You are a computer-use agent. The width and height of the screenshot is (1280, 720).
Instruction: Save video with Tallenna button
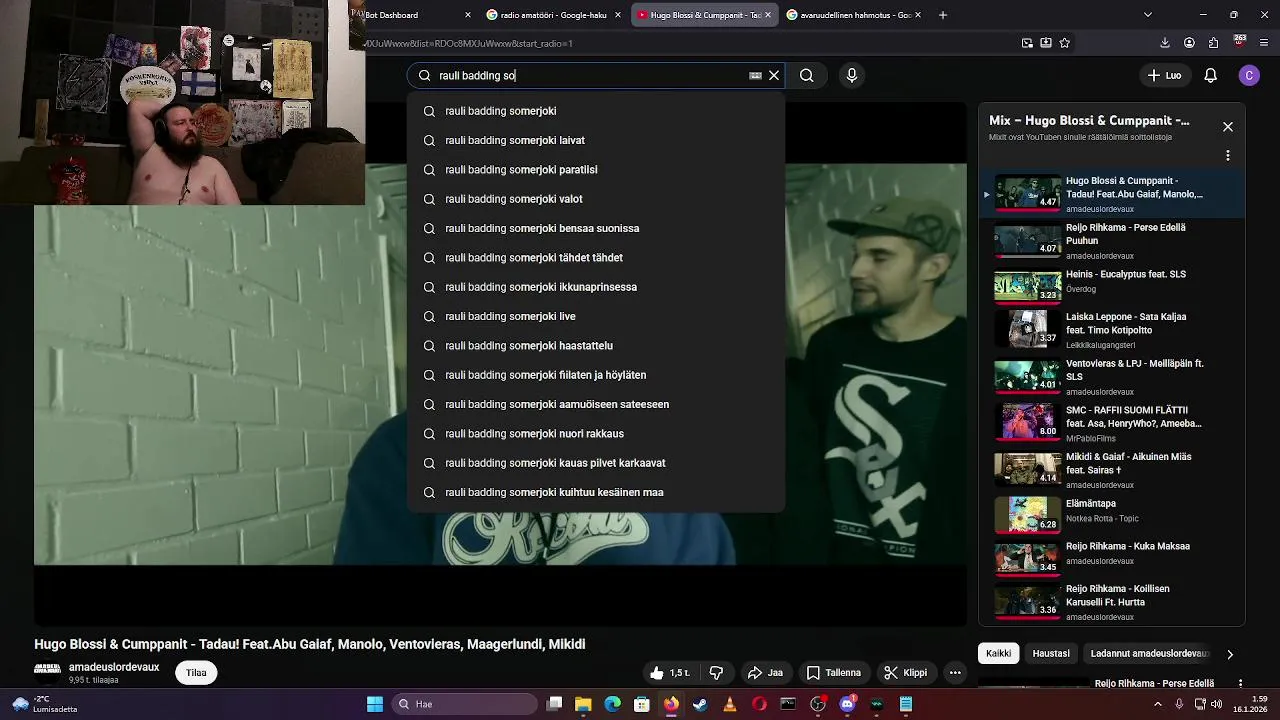coord(834,673)
